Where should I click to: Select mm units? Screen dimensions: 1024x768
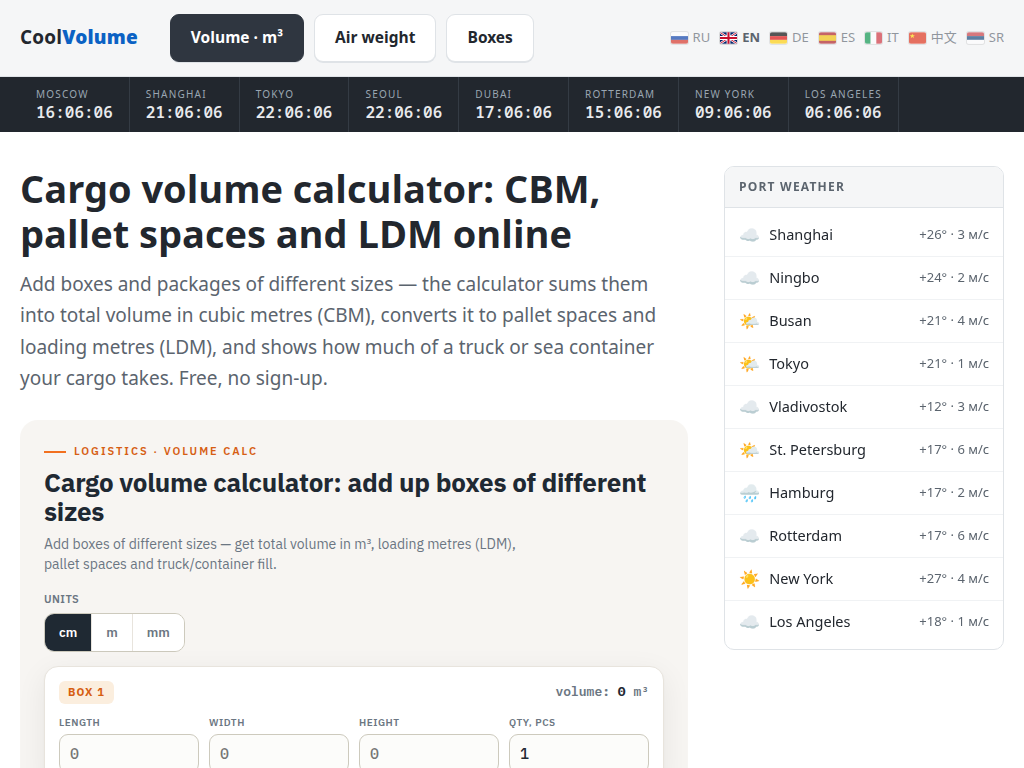pos(158,632)
